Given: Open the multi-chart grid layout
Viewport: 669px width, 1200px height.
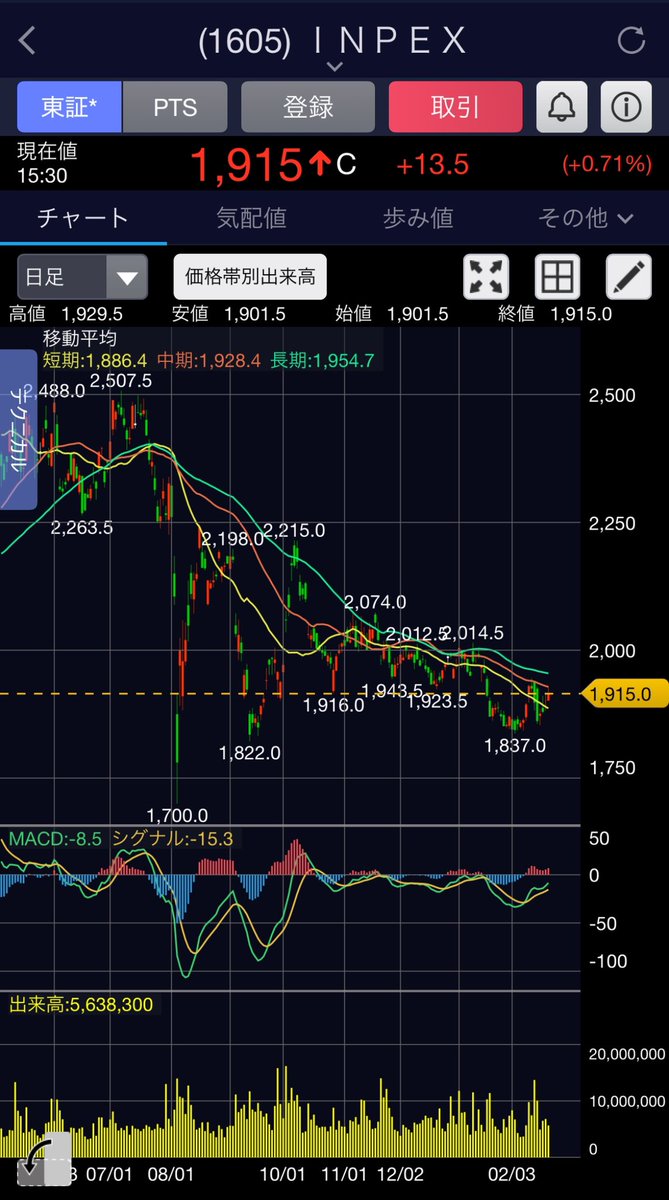Looking at the screenshot, I should 558,277.
